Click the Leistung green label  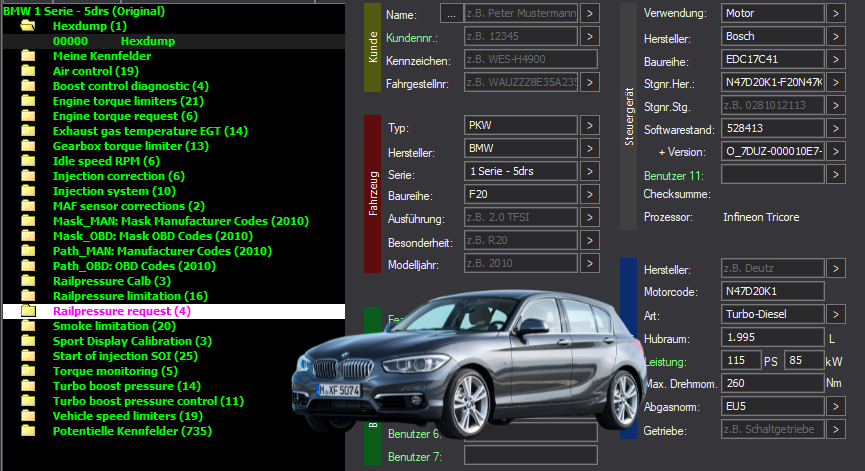[666, 362]
